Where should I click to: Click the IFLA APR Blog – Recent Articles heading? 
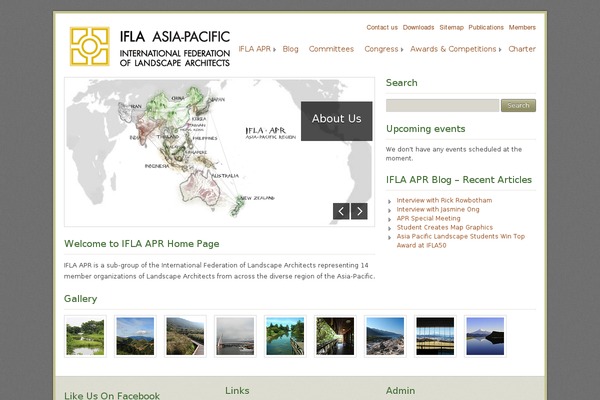[459, 180]
